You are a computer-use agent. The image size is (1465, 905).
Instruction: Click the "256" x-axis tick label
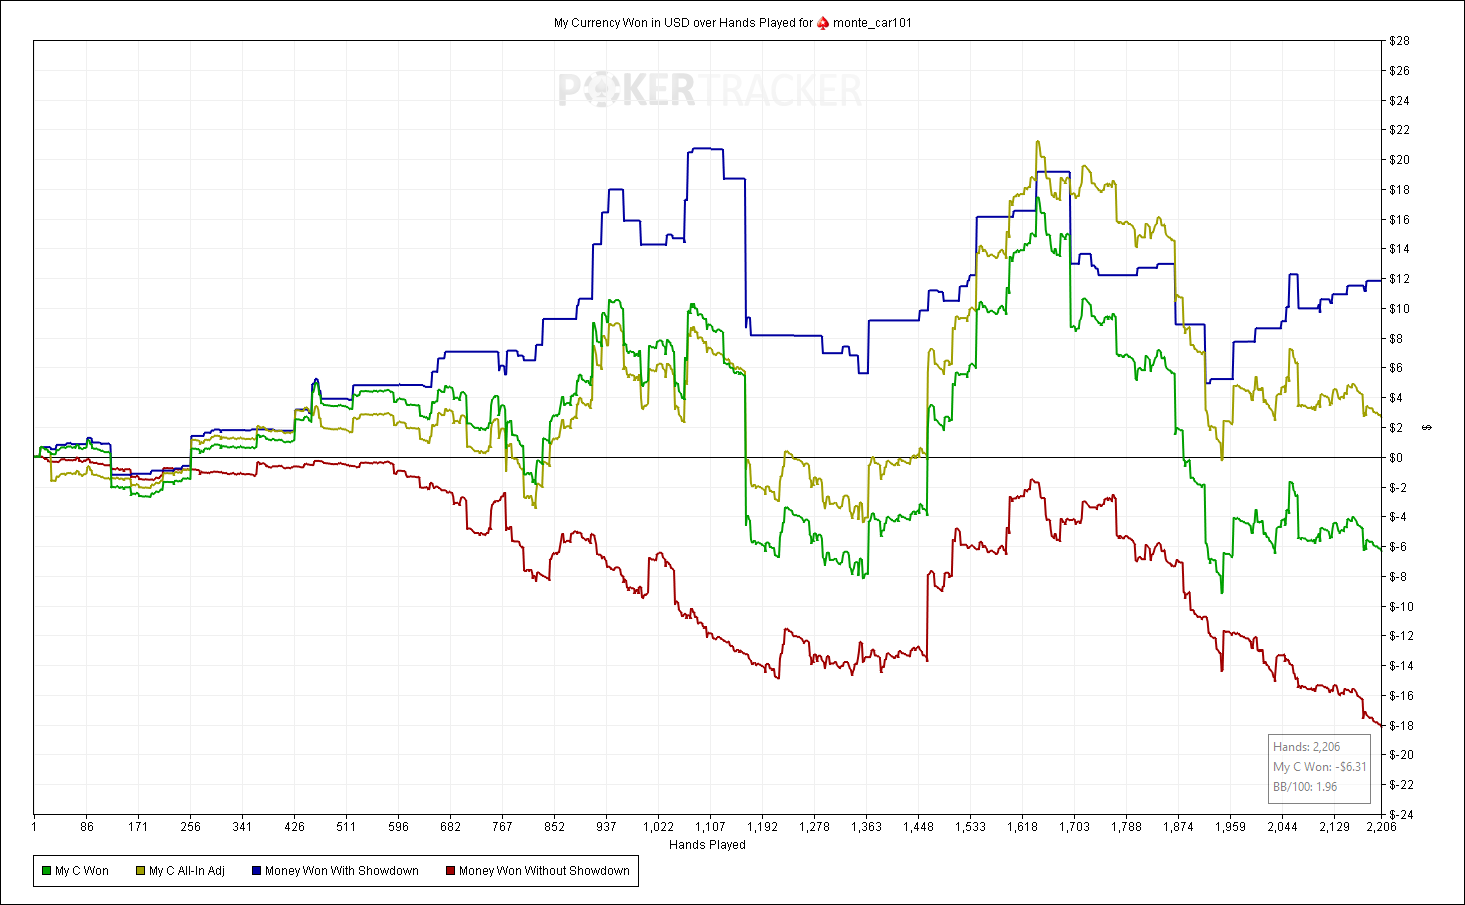[190, 827]
